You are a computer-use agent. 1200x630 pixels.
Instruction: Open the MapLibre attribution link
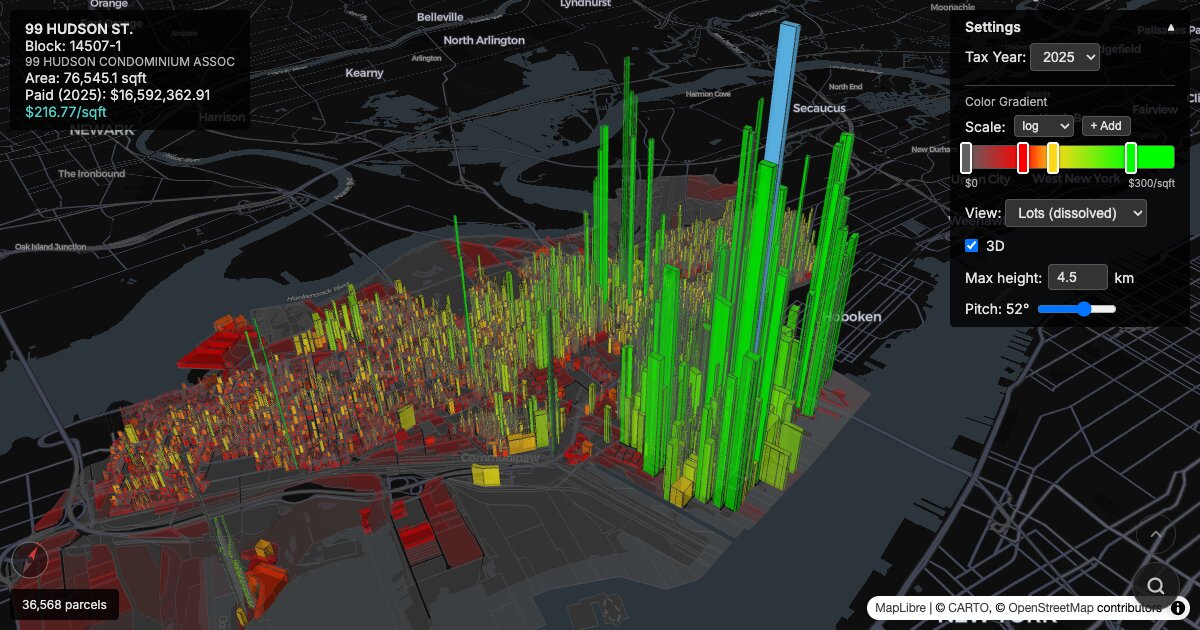click(900, 608)
